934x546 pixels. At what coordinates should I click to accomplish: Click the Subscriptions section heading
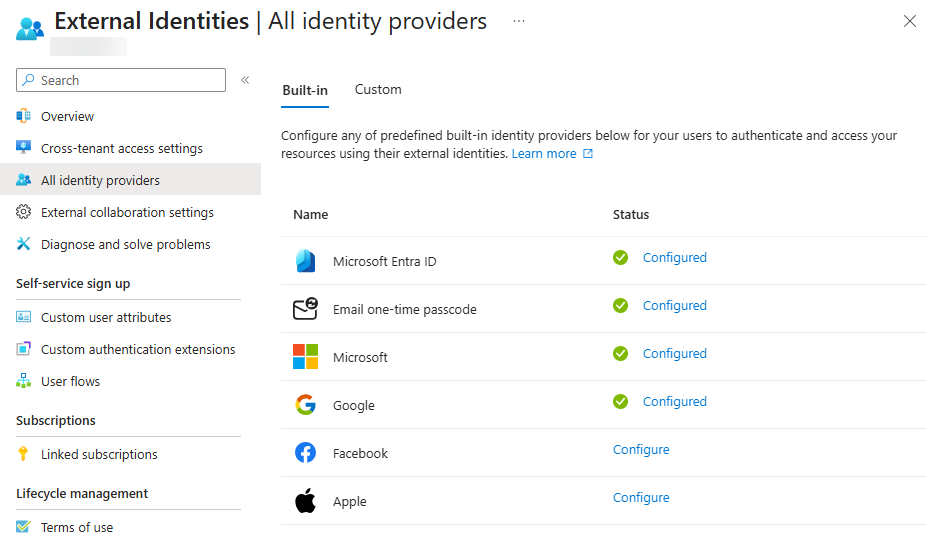point(55,420)
